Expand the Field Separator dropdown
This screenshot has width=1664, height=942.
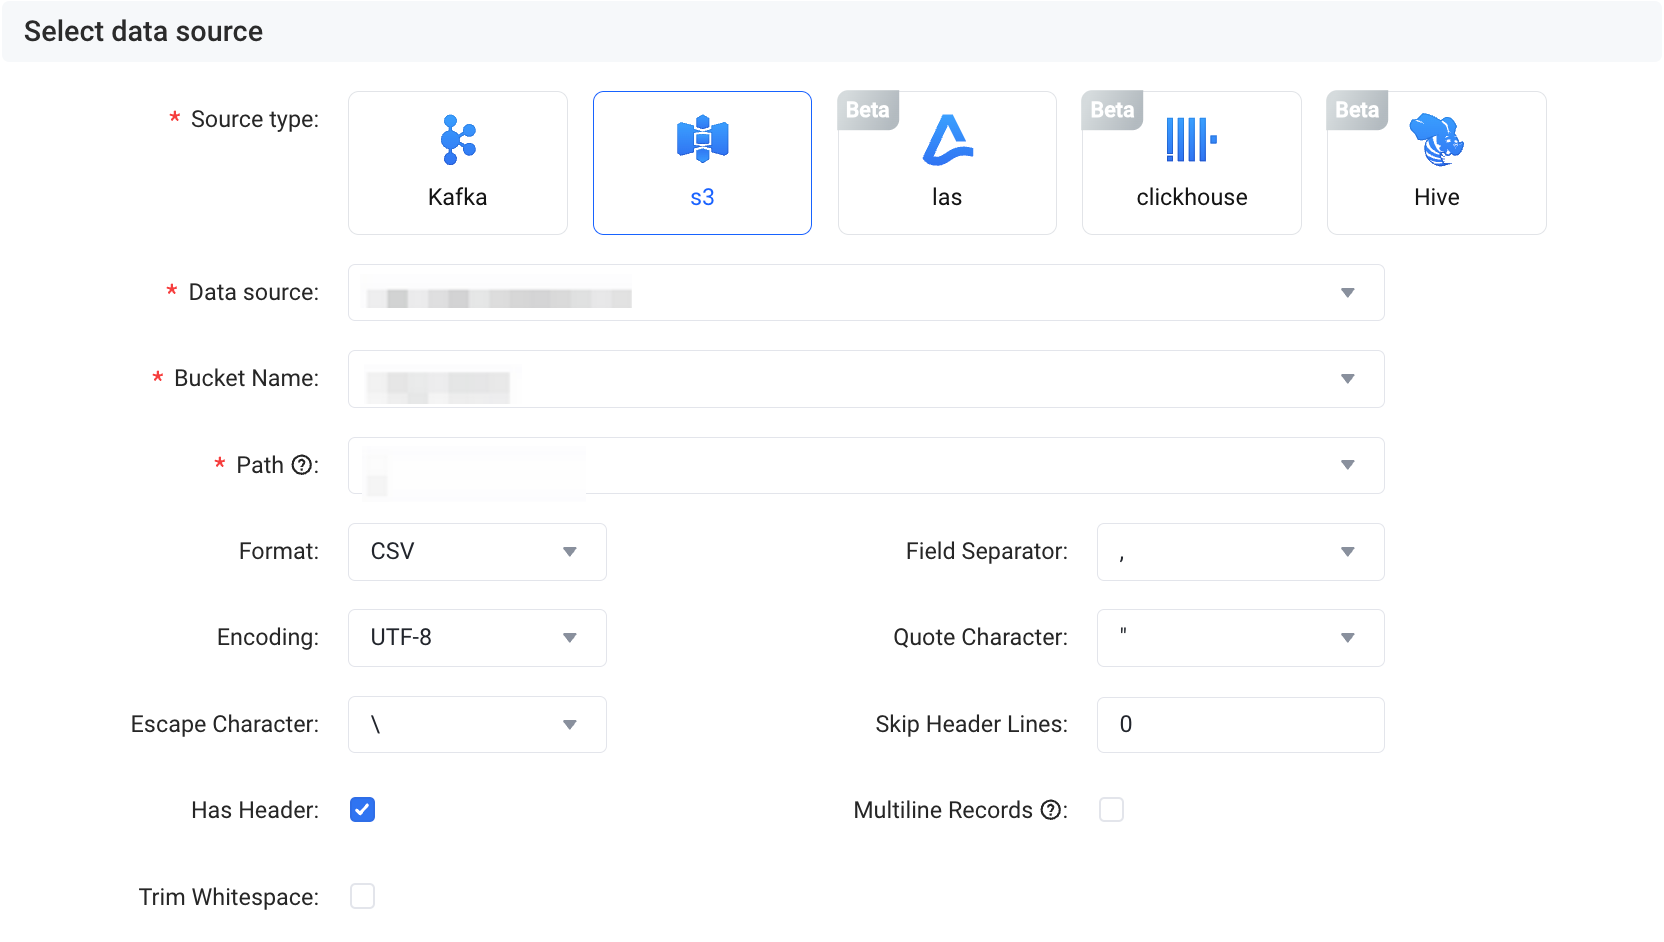click(1240, 552)
